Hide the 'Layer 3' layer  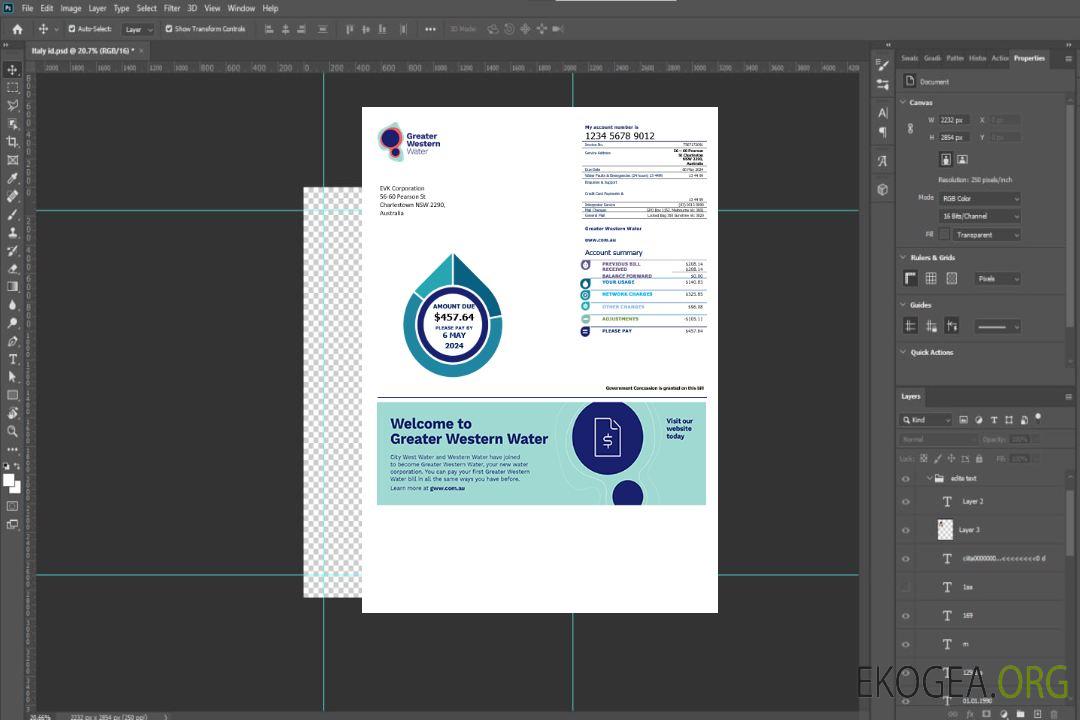(x=906, y=530)
